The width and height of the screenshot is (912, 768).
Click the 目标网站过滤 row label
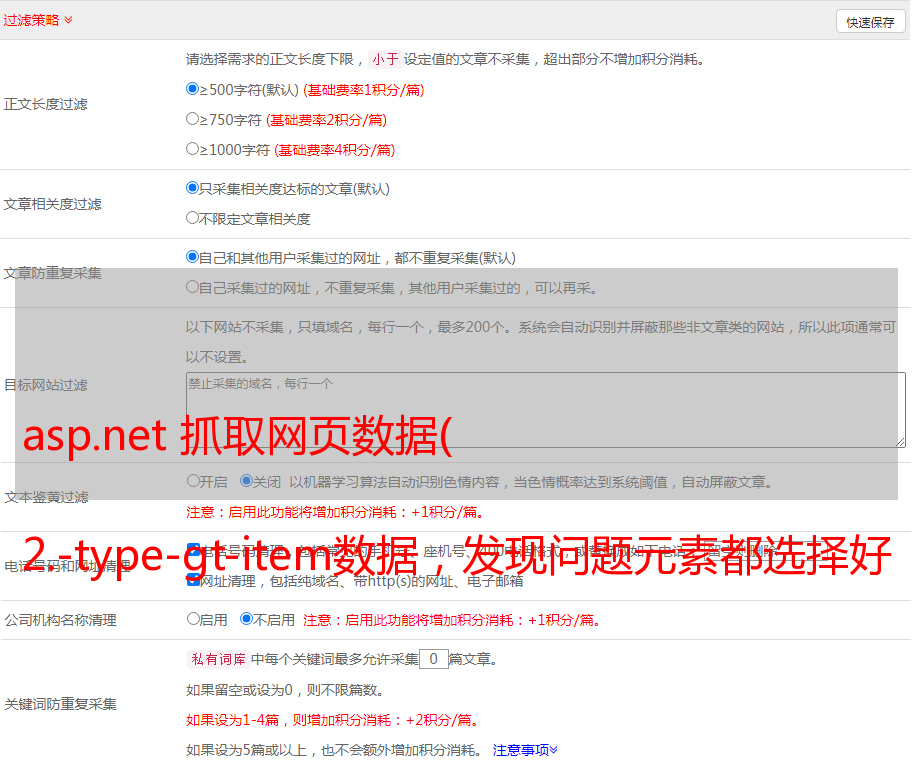pyautogui.click(x=45, y=385)
